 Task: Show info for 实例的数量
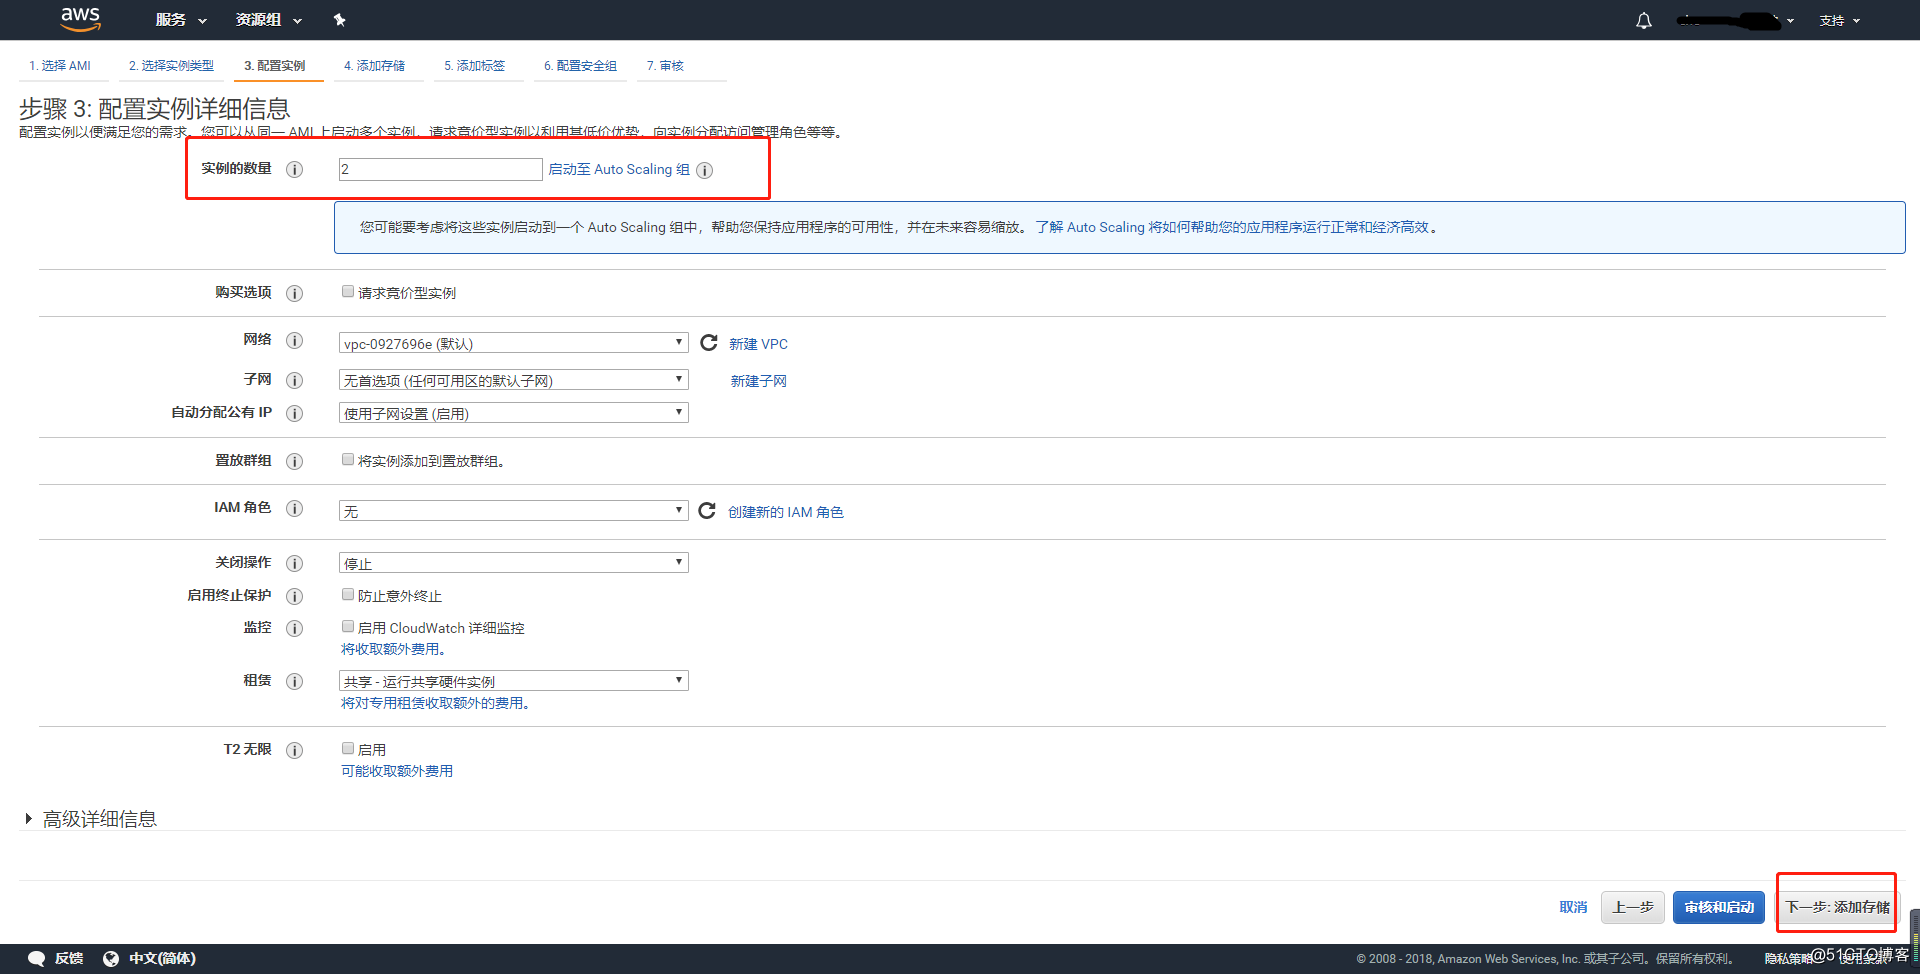[x=295, y=169]
